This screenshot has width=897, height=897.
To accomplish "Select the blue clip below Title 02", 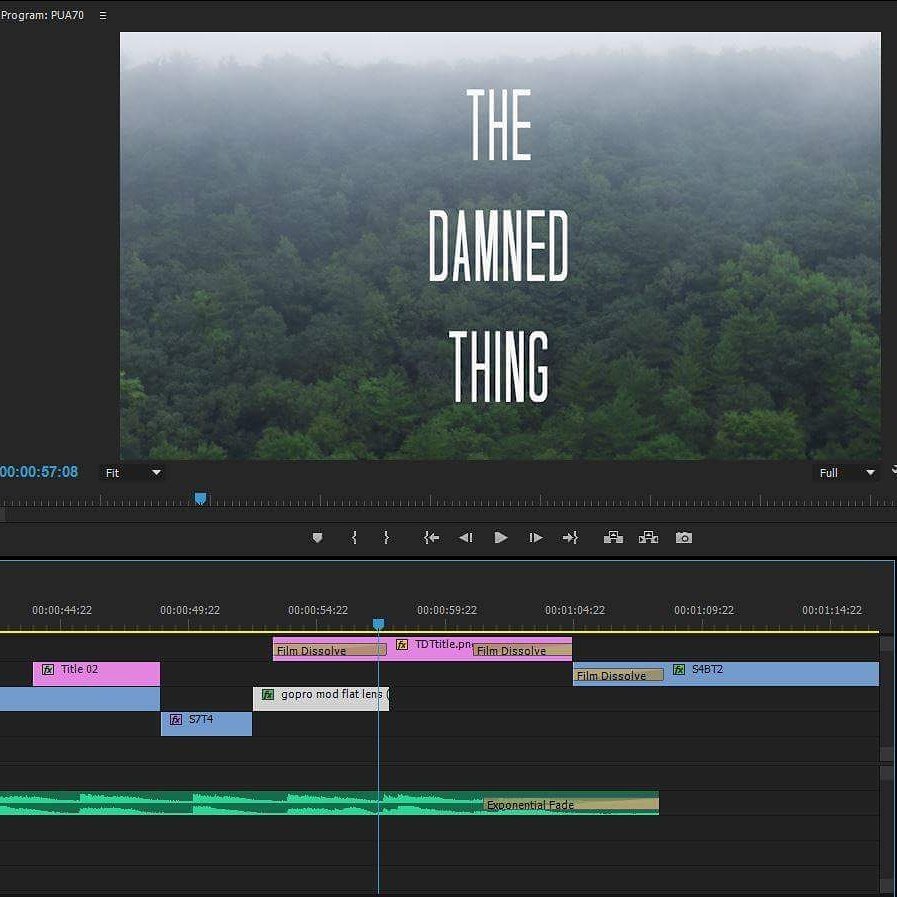I will [x=80, y=698].
